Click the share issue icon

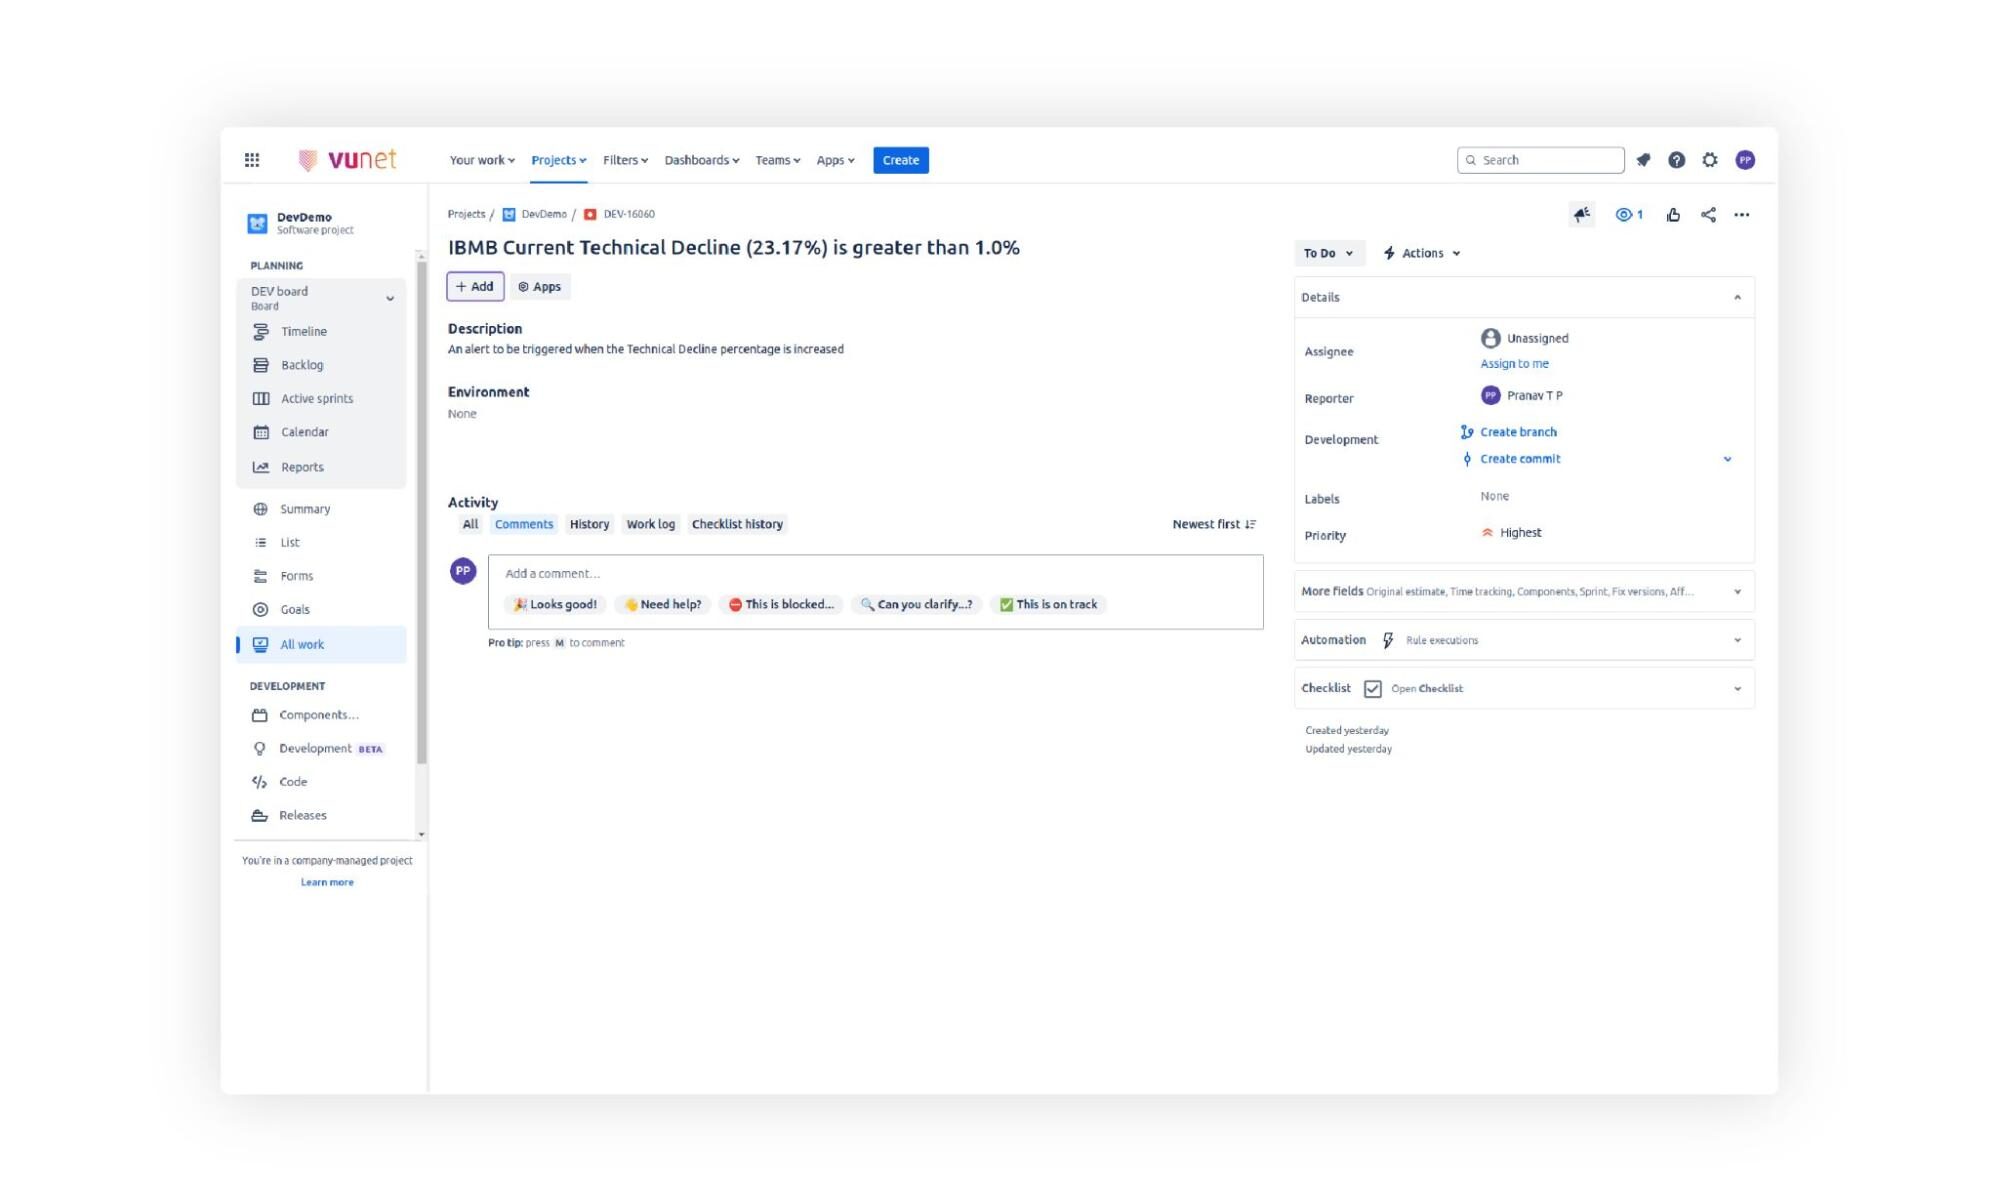click(1708, 215)
